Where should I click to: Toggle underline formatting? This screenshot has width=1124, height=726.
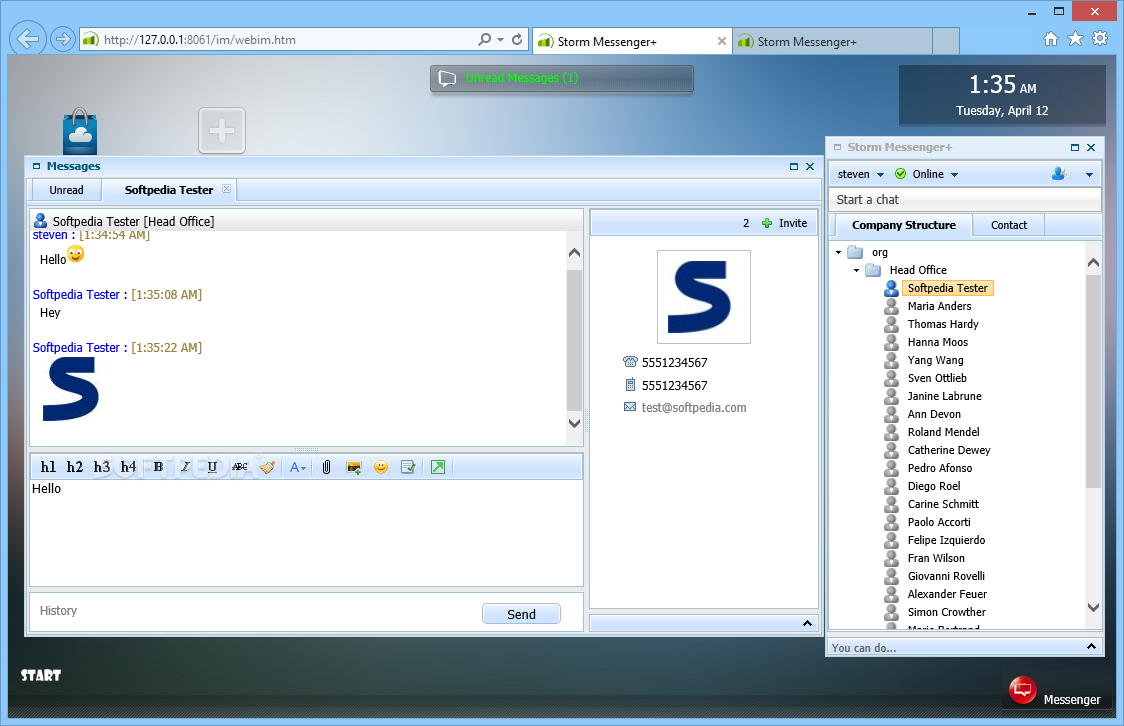tap(212, 467)
